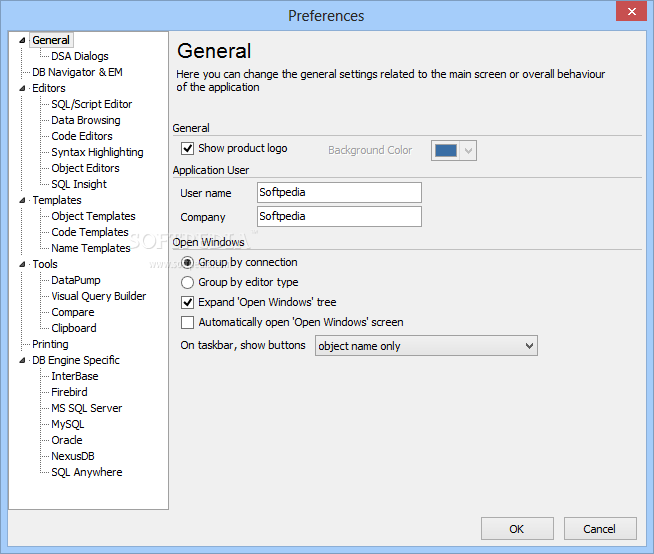Viewport: 654px width, 554px height.
Task: Select Group by connection radio button
Action: point(188,263)
